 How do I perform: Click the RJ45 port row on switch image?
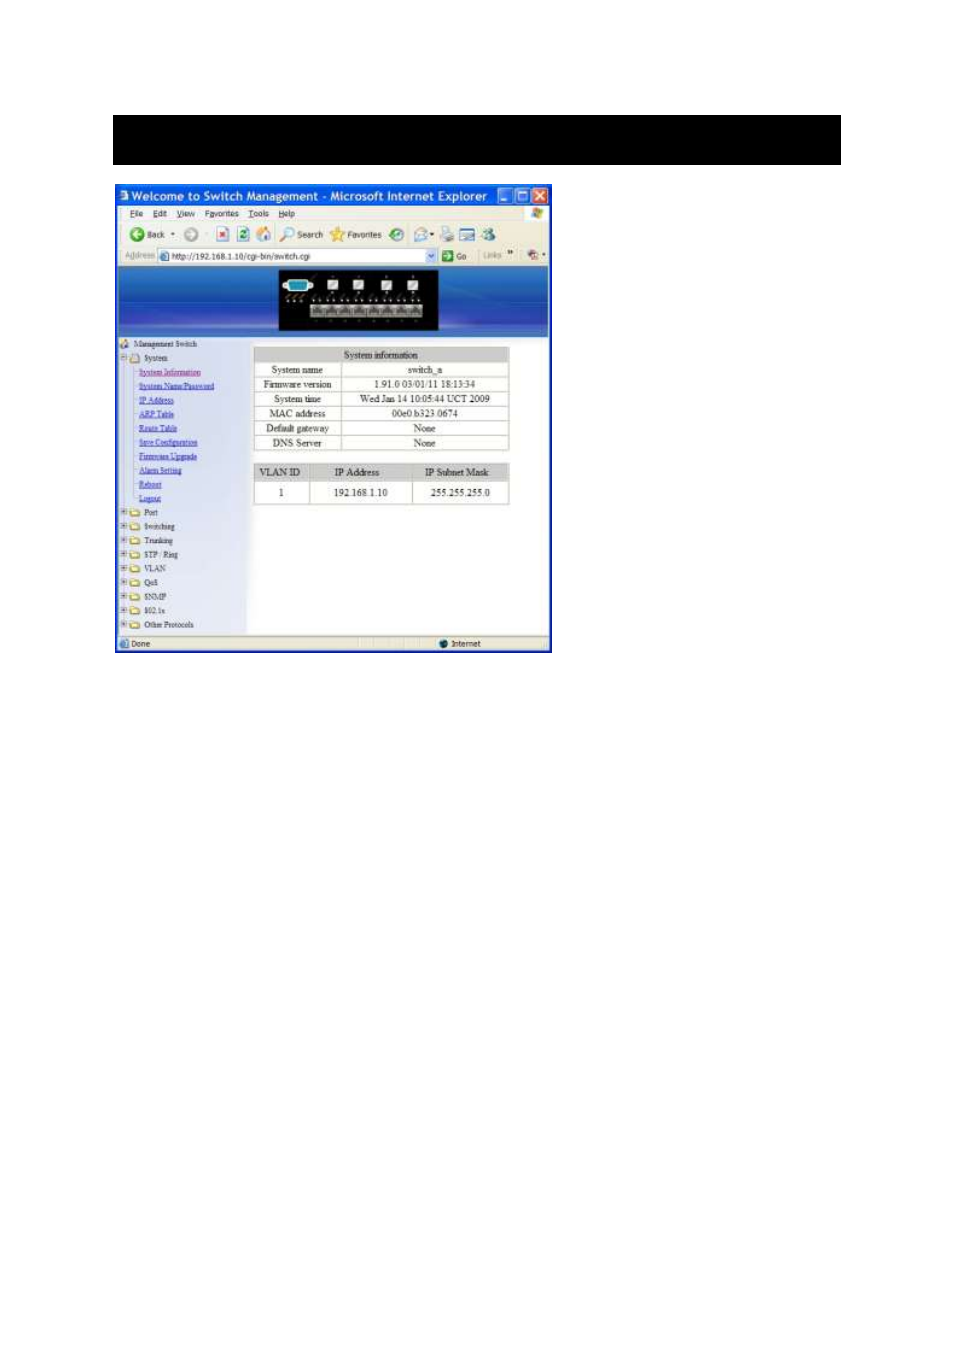pyautogui.click(x=365, y=311)
